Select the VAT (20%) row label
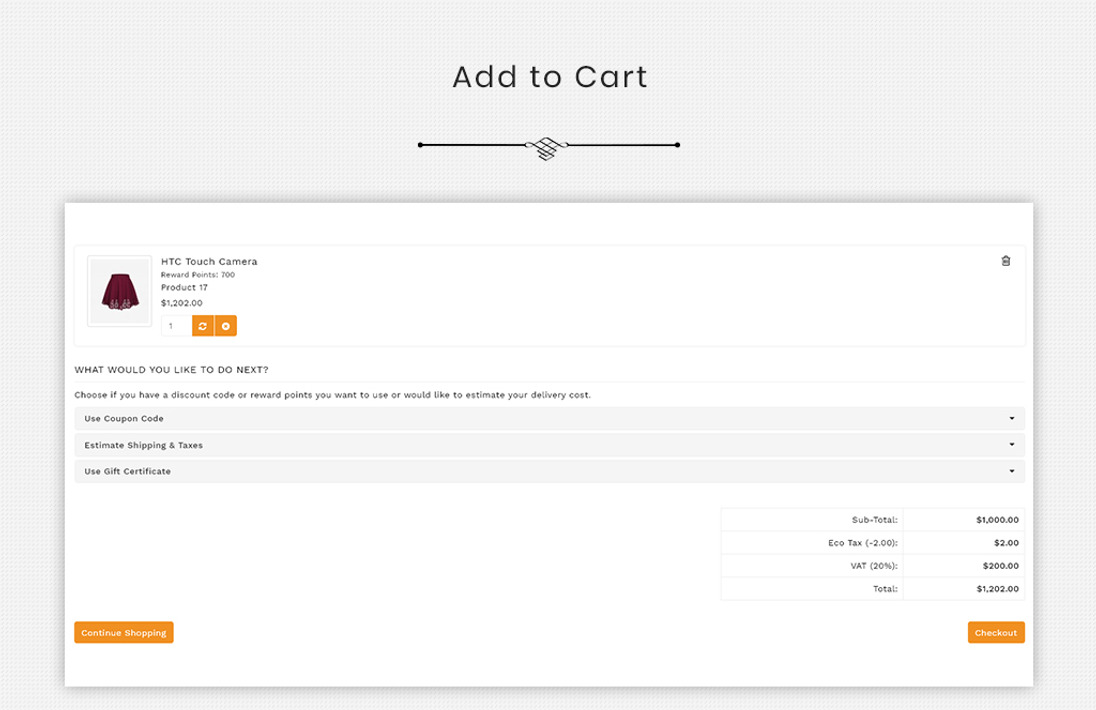This screenshot has width=1096, height=710. (x=873, y=566)
